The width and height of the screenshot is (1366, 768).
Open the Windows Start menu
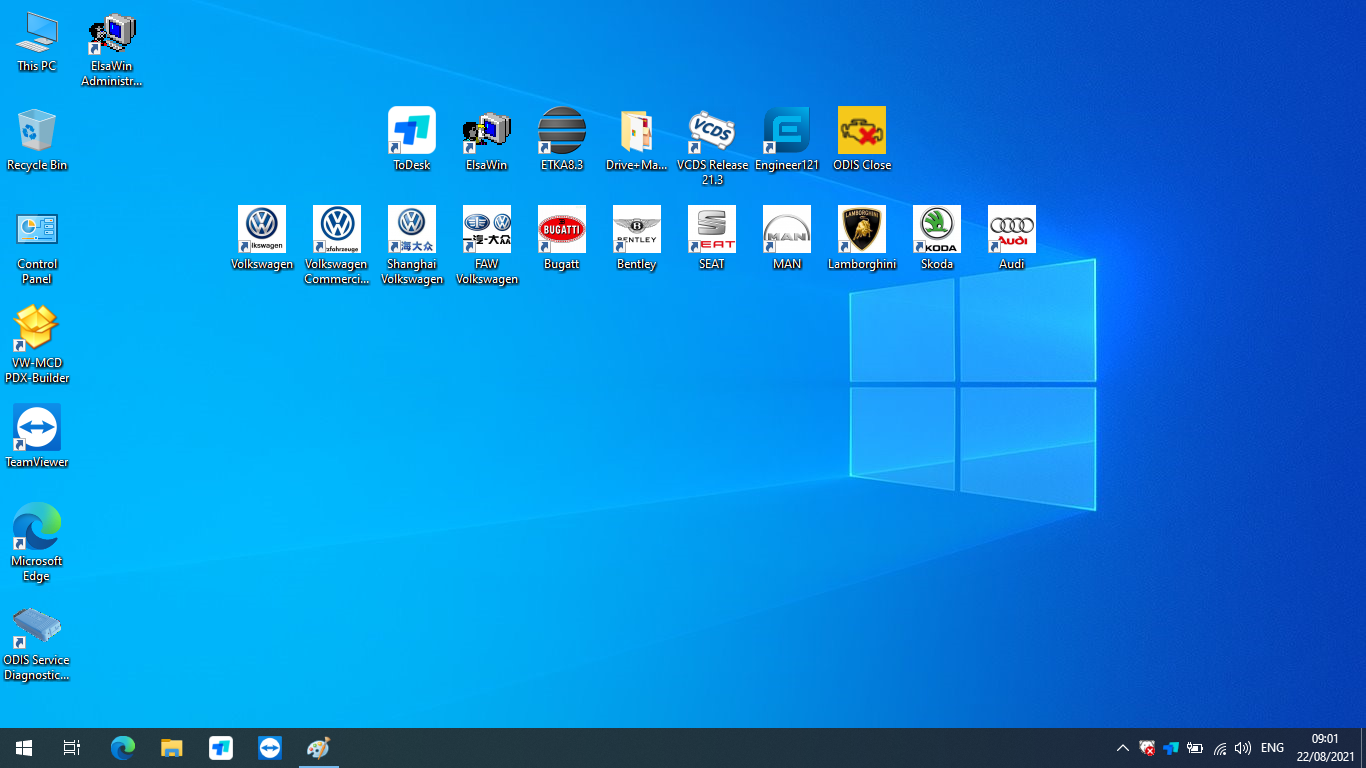pos(24,748)
